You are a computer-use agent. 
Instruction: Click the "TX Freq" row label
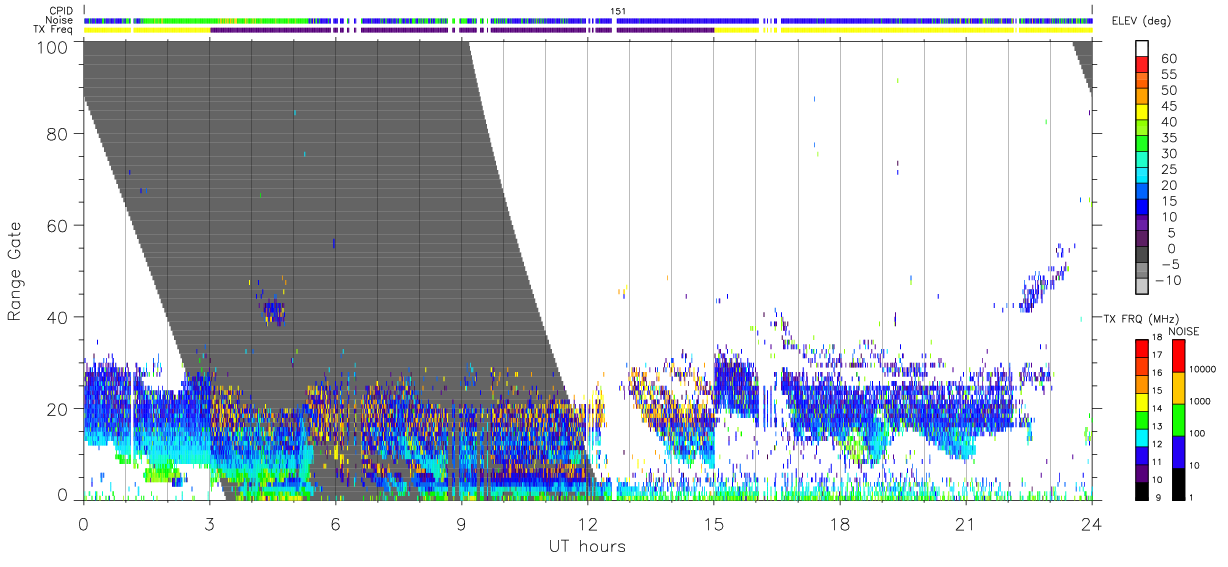click(54, 29)
